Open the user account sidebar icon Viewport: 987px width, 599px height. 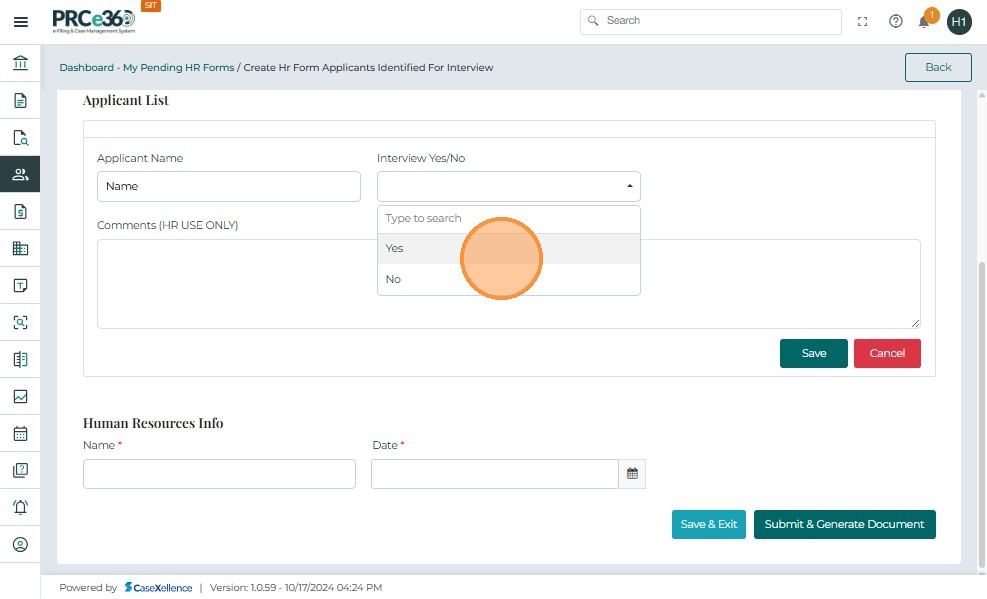20,544
